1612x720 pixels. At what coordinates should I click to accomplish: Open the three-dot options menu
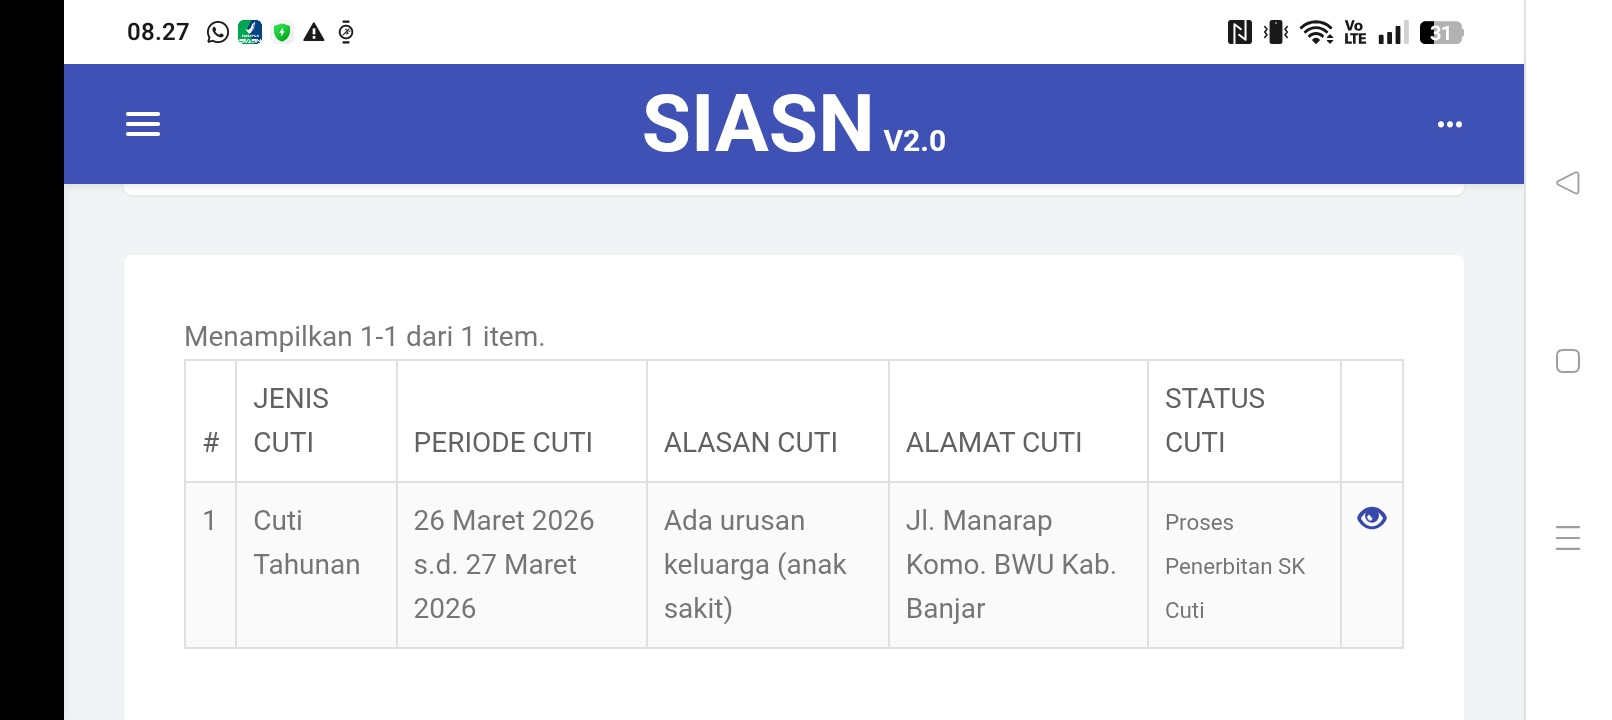pos(1449,124)
